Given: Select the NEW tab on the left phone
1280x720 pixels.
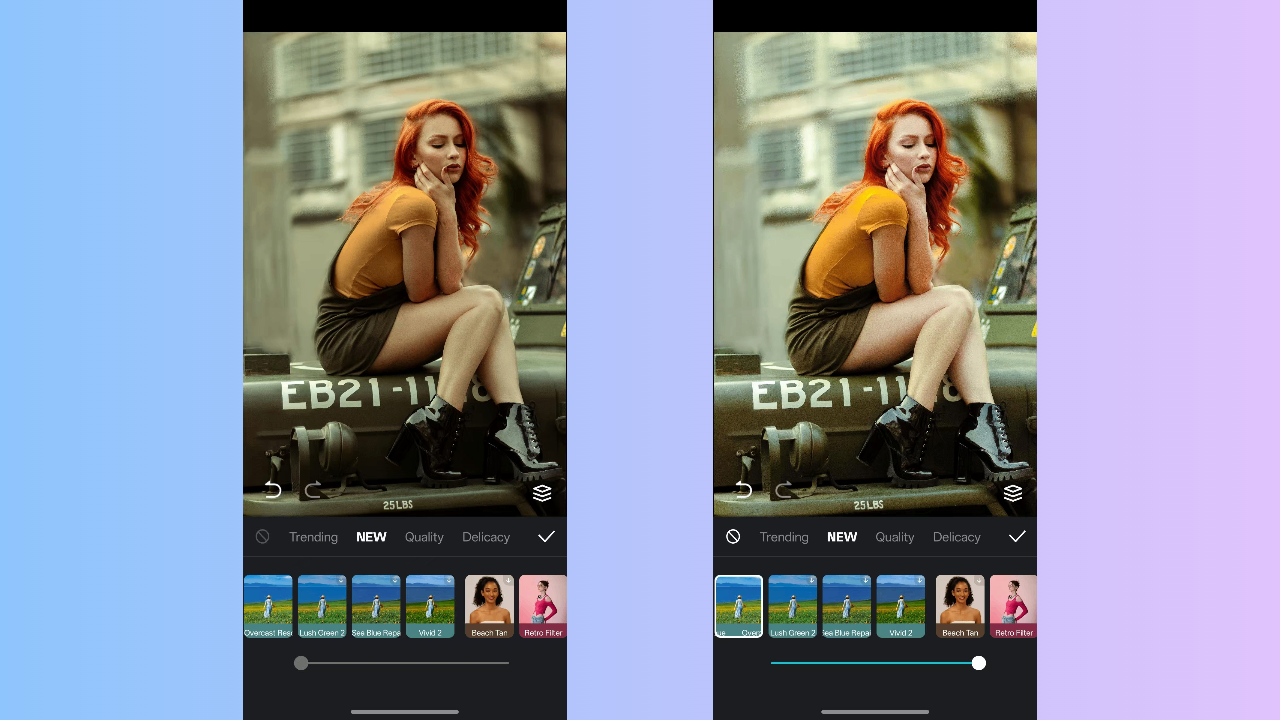Looking at the screenshot, I should [x=371, y=537].
